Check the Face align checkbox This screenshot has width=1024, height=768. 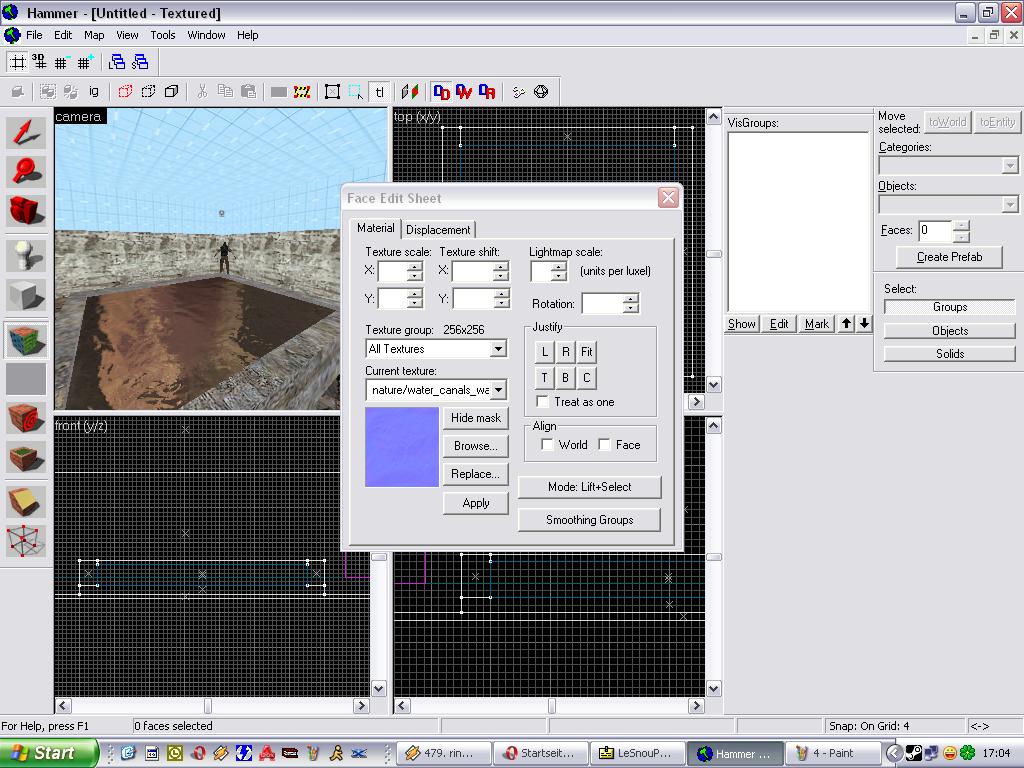point(605,445)
